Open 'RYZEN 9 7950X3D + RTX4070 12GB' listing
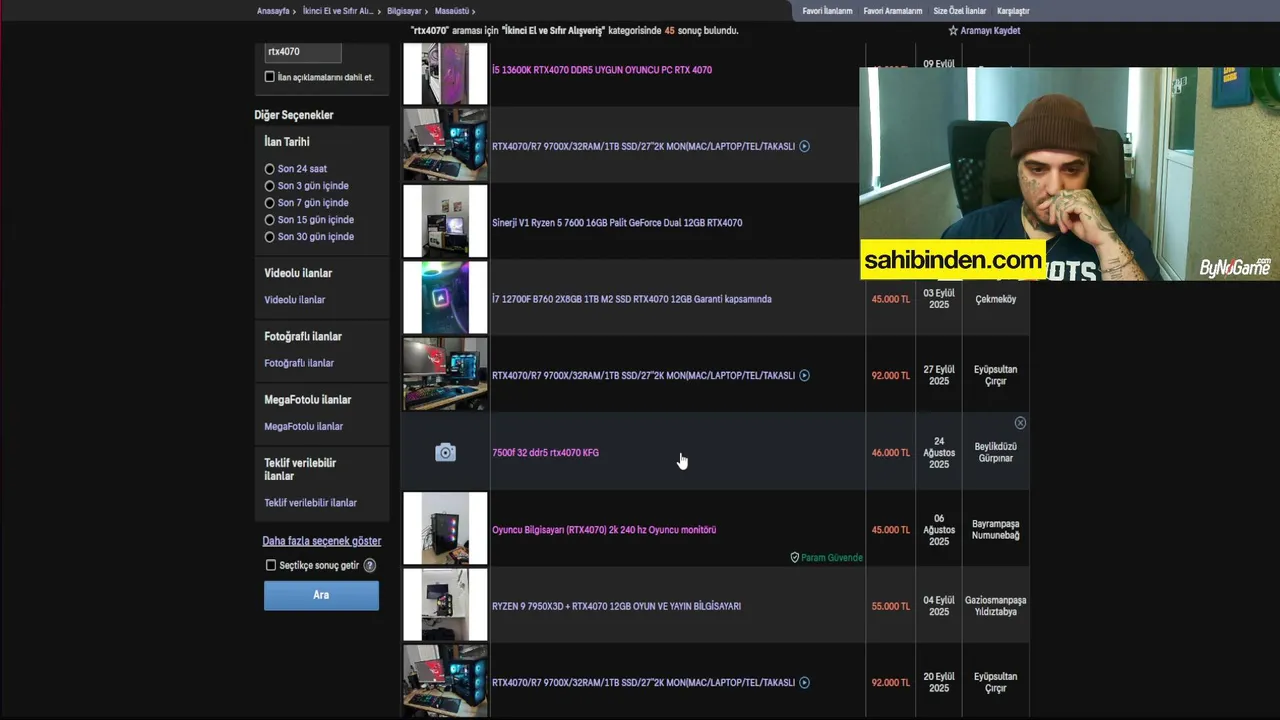This screenshot has height=720, width=1280. pyautogui.click(x=617, y=606)
